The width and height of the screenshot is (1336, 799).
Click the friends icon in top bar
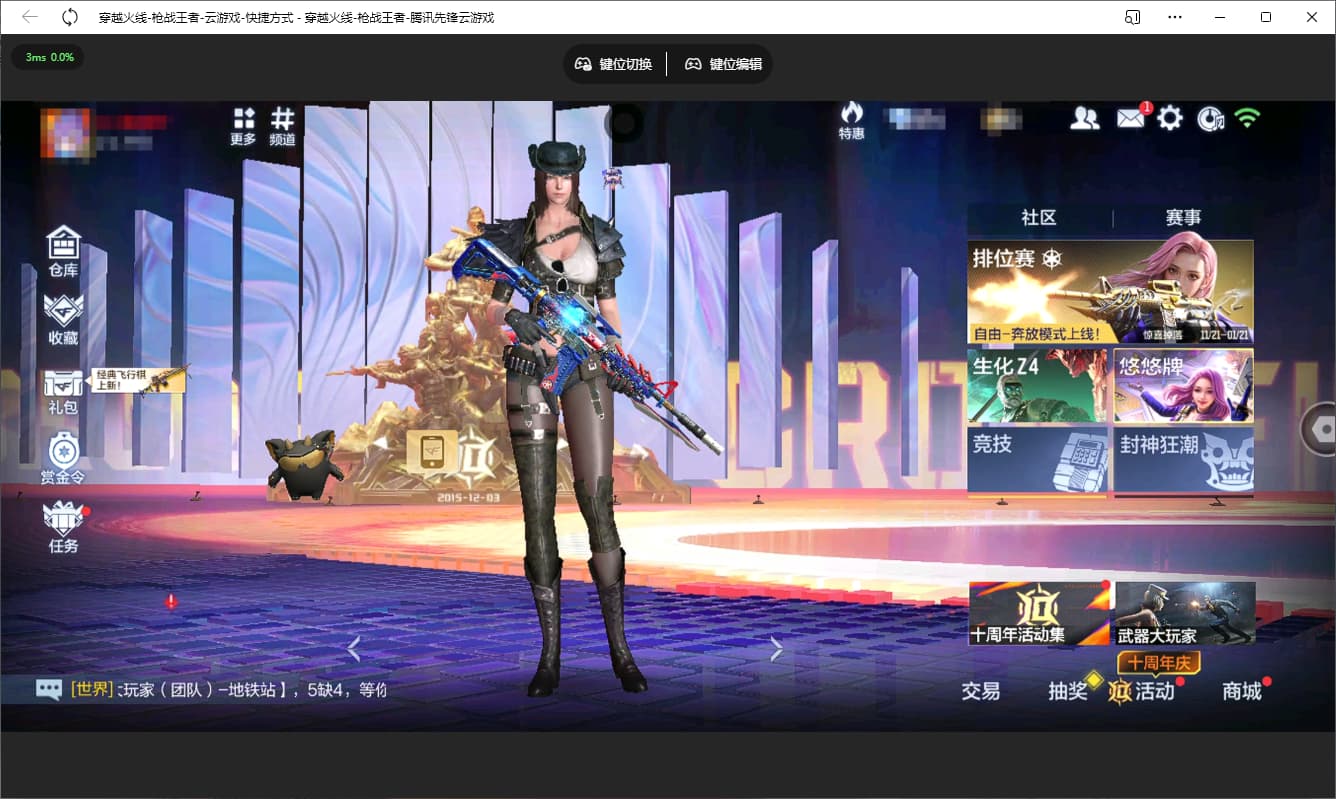(x=1085, y=119)
